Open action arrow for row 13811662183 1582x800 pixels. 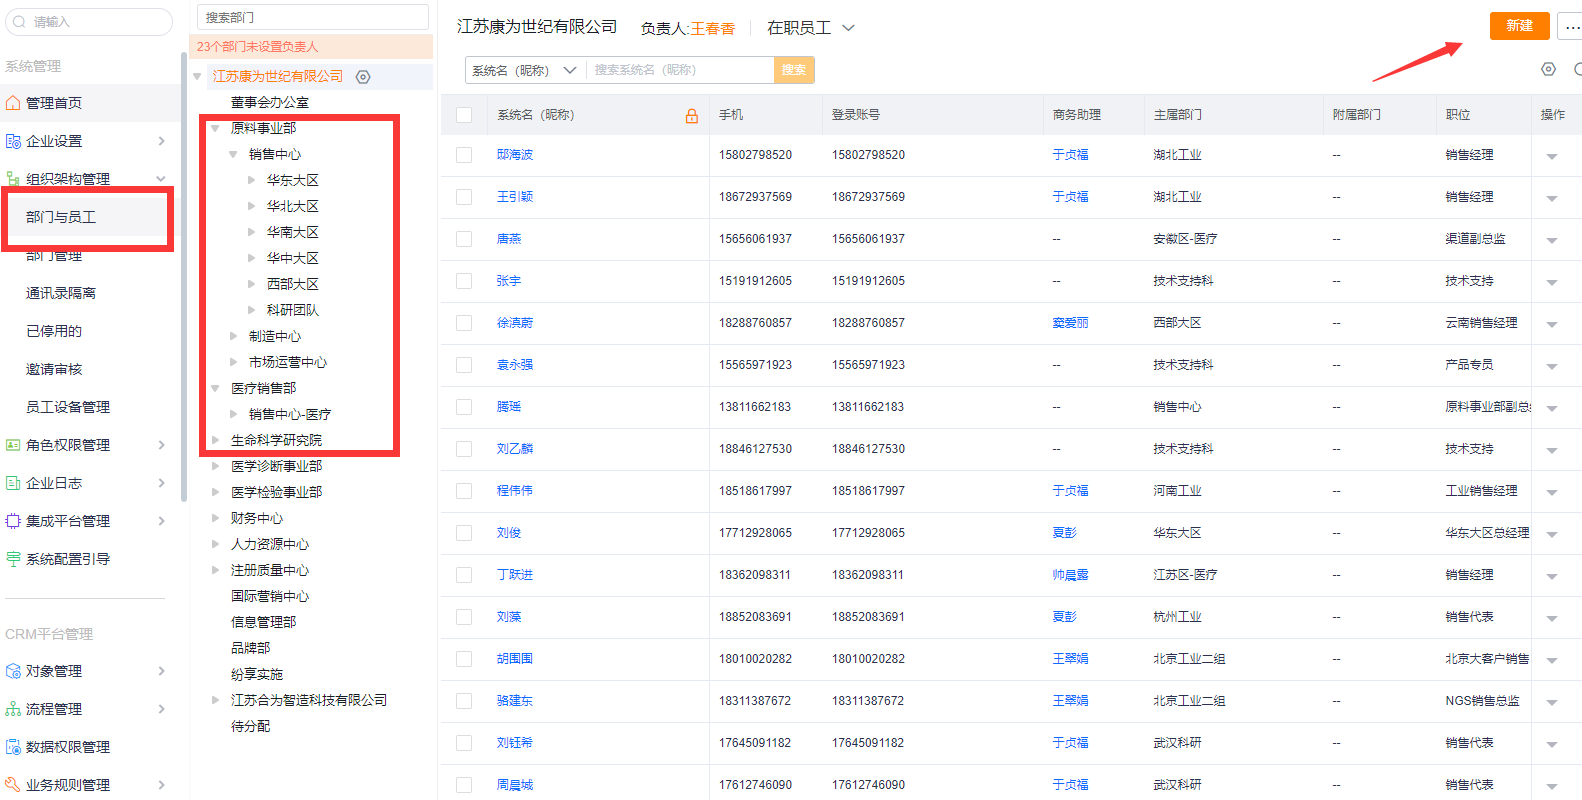[x=1552, y=408]
